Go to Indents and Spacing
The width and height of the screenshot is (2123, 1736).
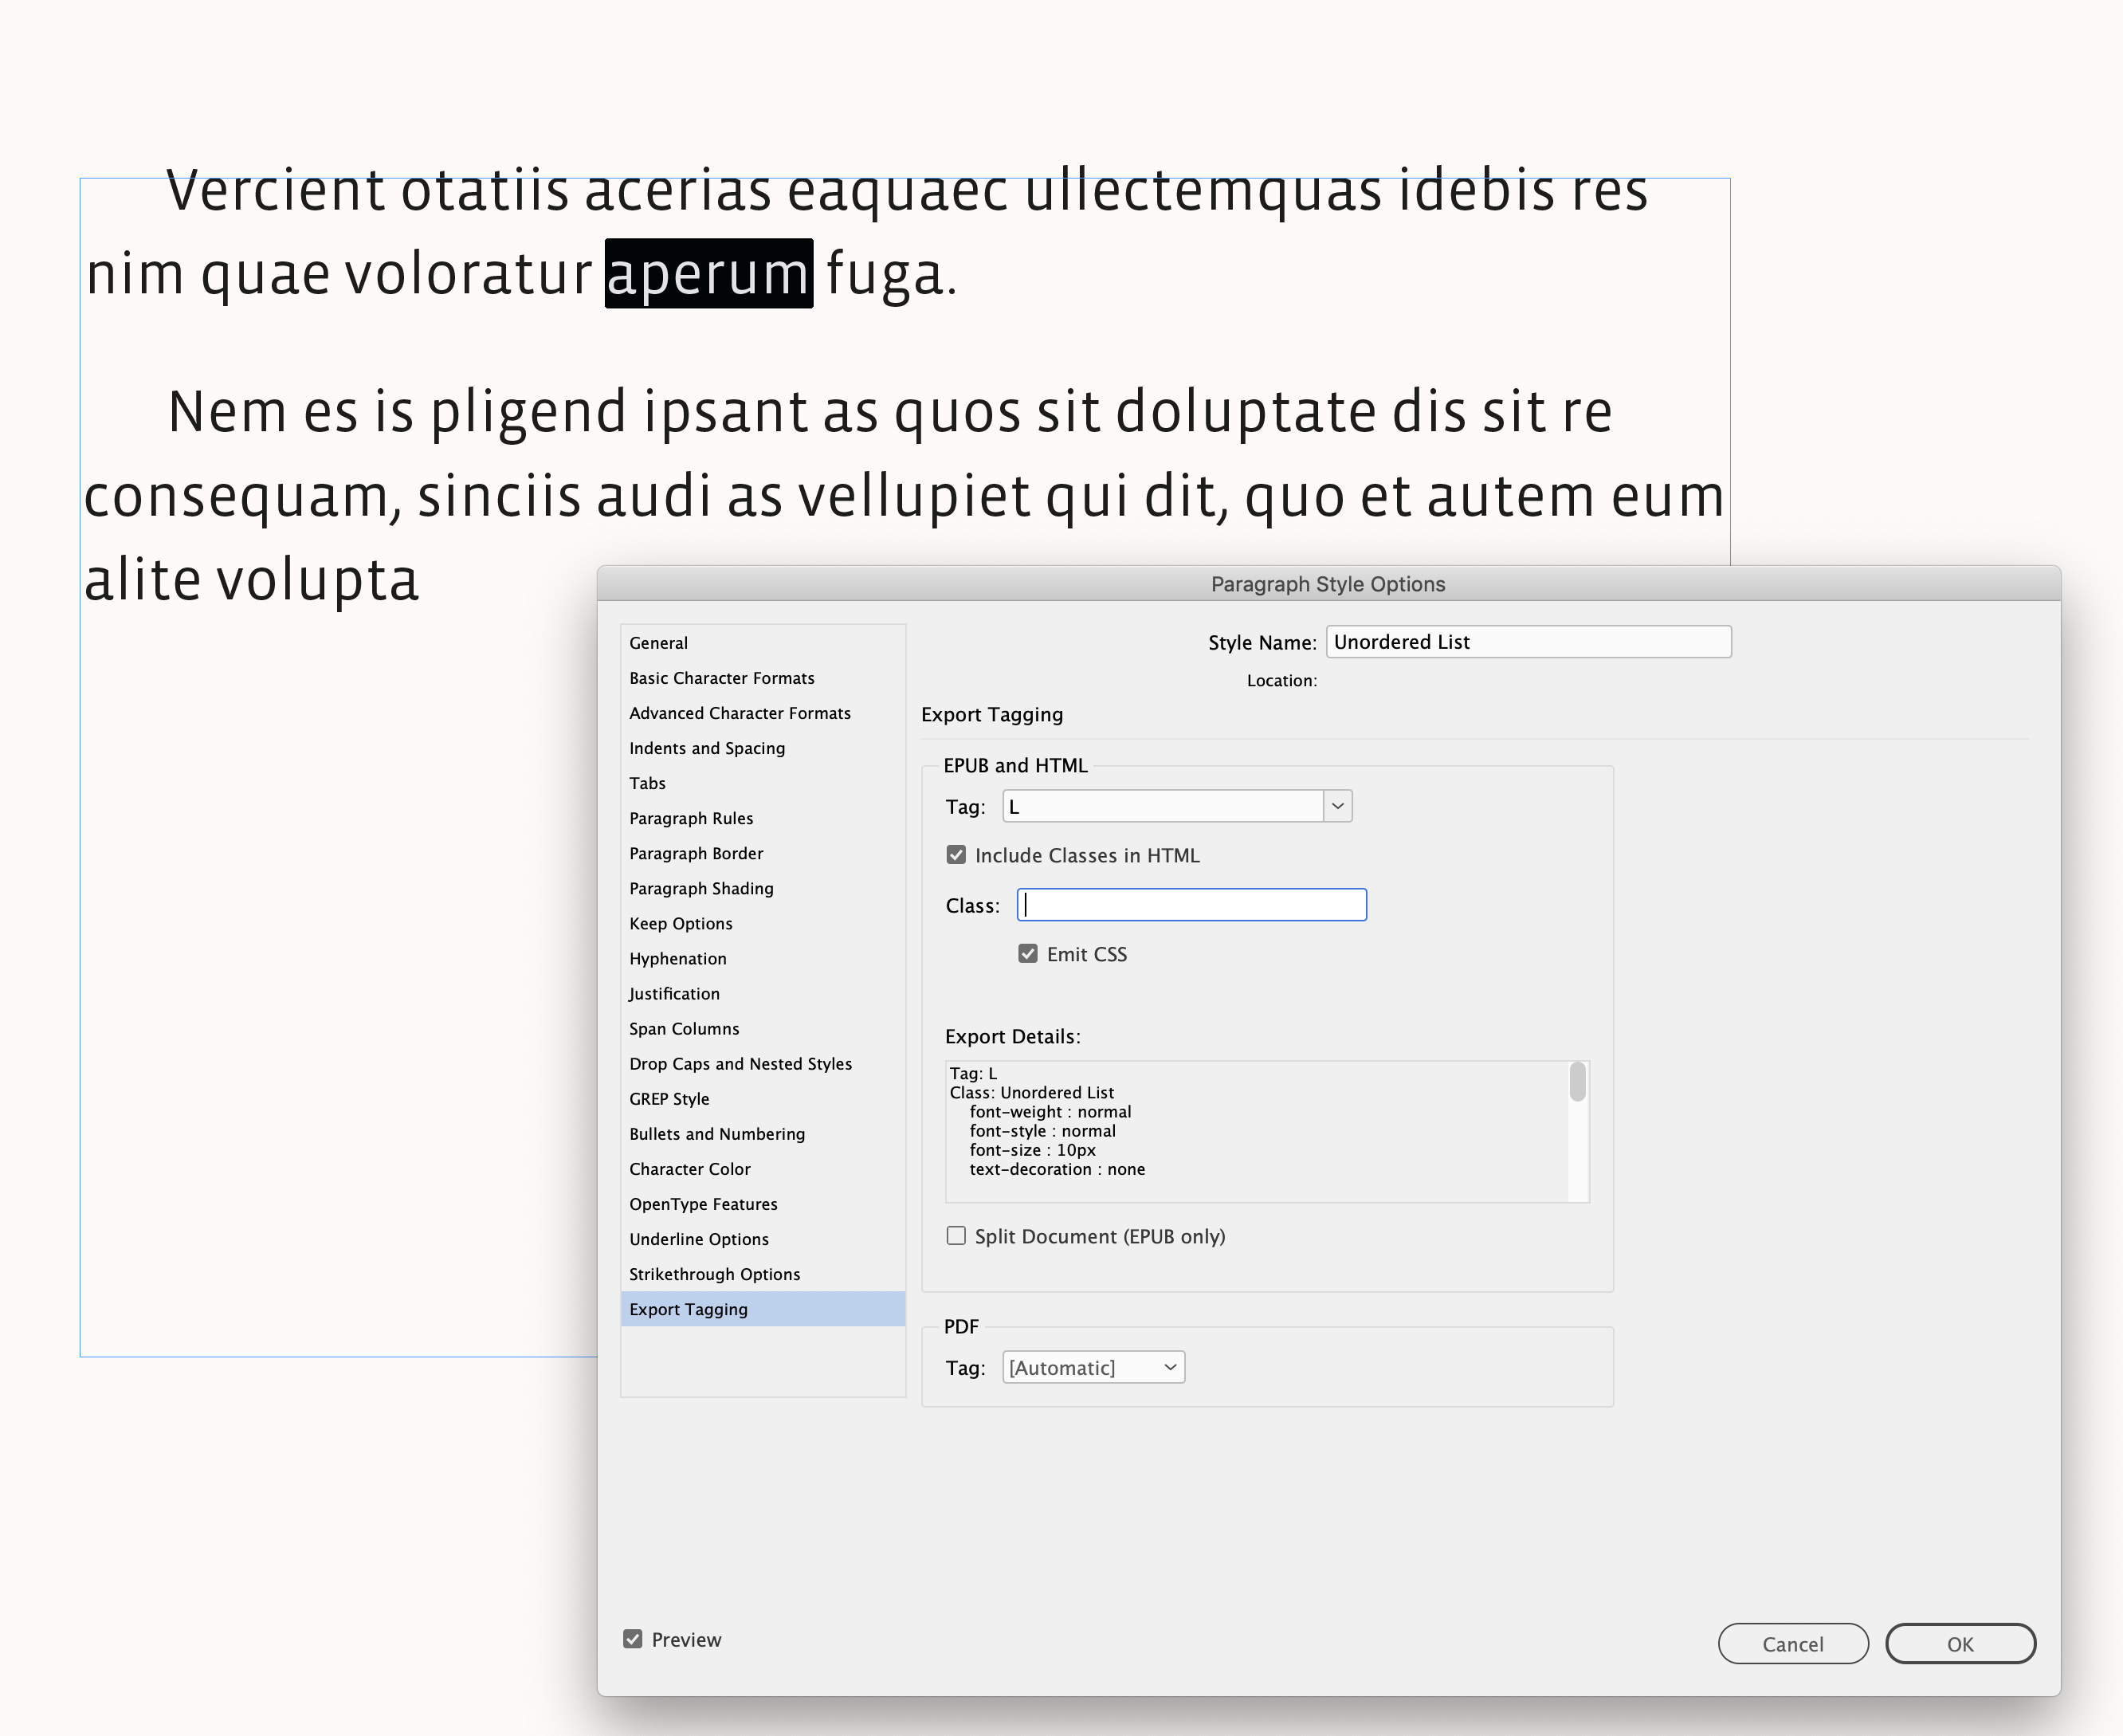pyautogui.click(x=706, y=748)
